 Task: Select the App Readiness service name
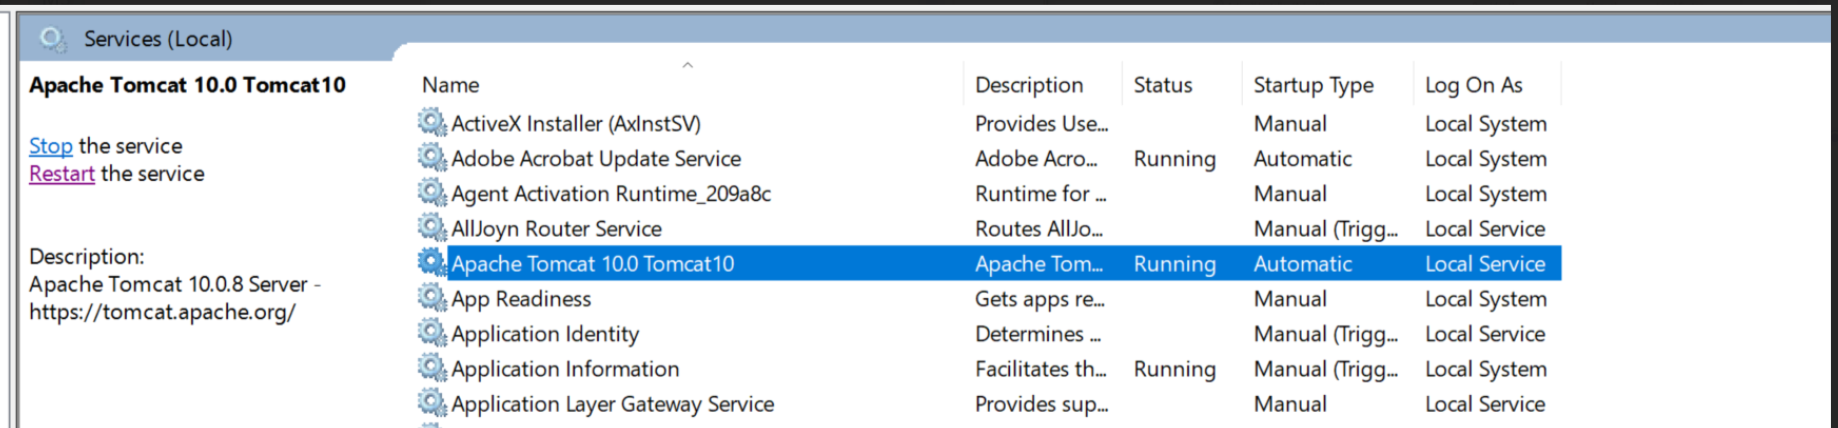pos(521,299)
